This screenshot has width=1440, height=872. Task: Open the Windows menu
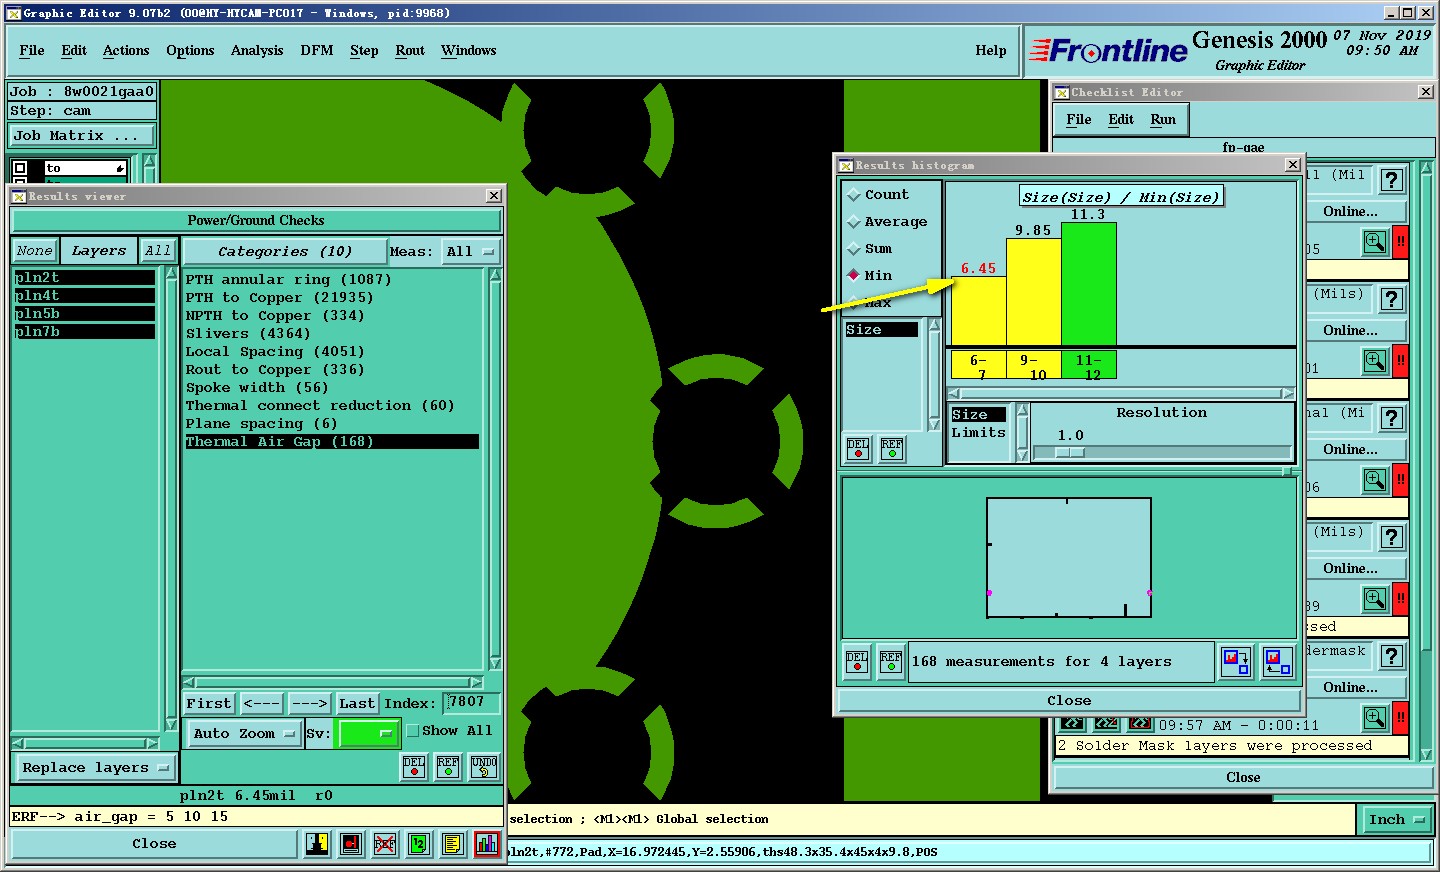click(x=468, y=51)
